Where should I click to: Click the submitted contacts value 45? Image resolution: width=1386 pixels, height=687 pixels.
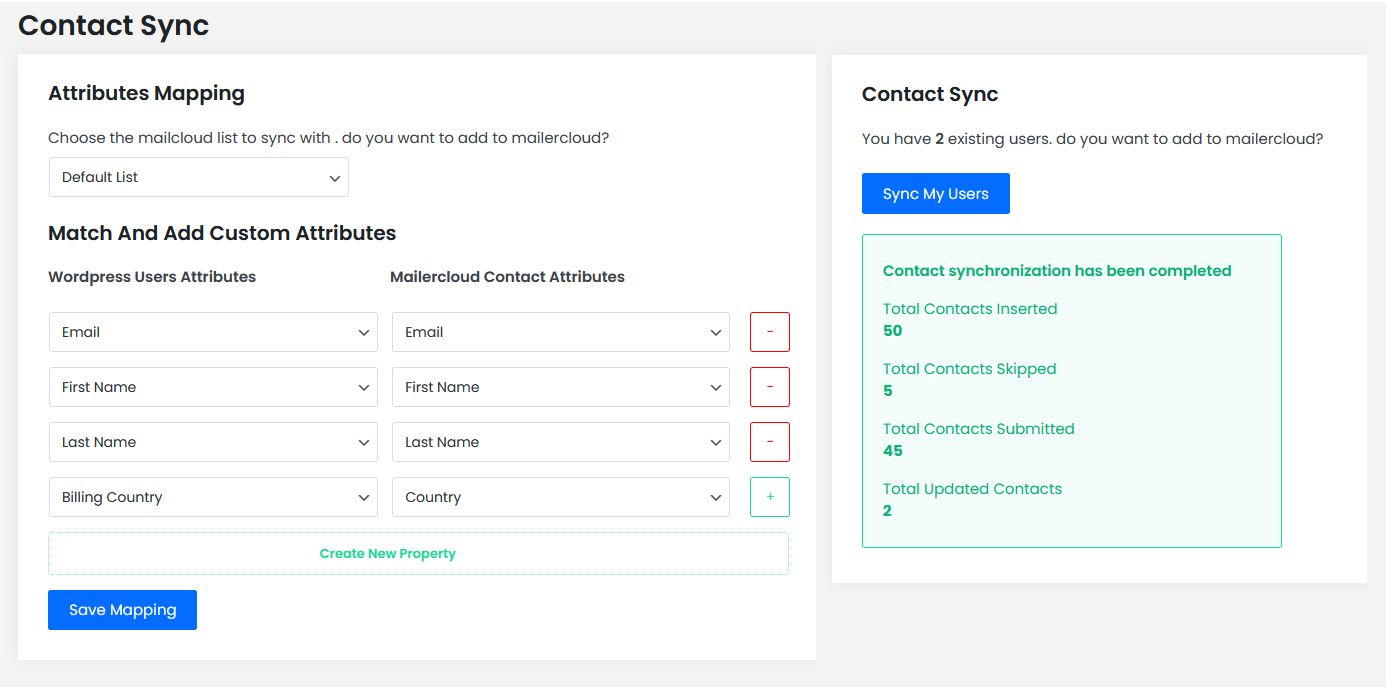pos(893,451)
